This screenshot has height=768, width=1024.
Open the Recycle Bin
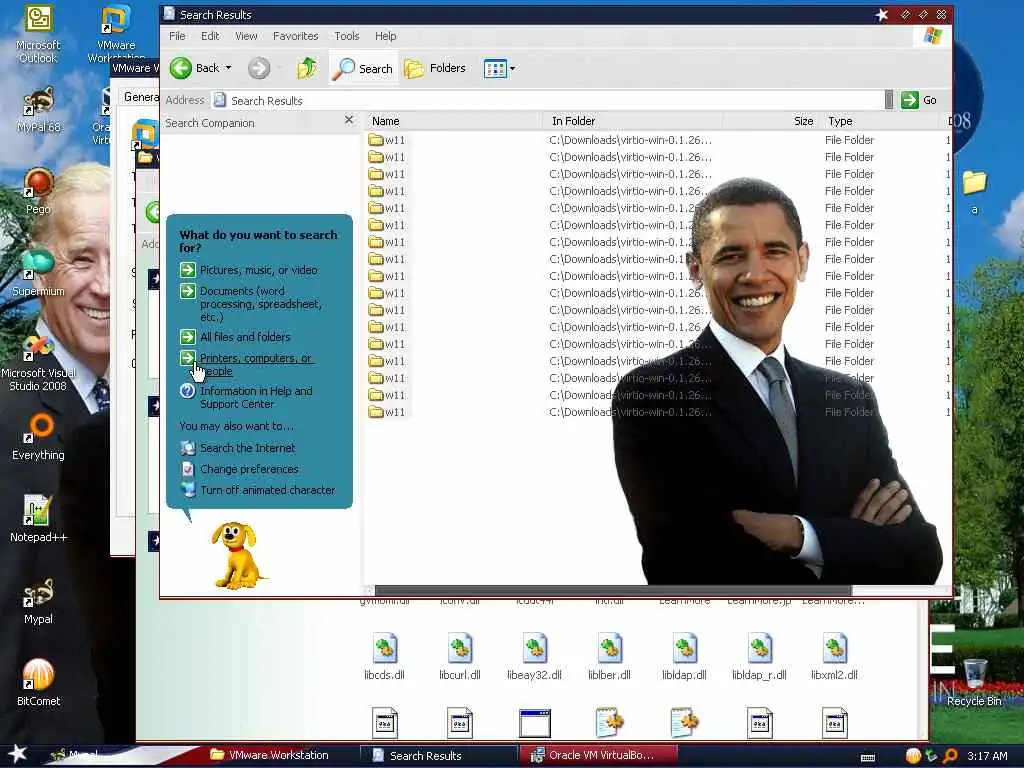click(x=974, y=683)
